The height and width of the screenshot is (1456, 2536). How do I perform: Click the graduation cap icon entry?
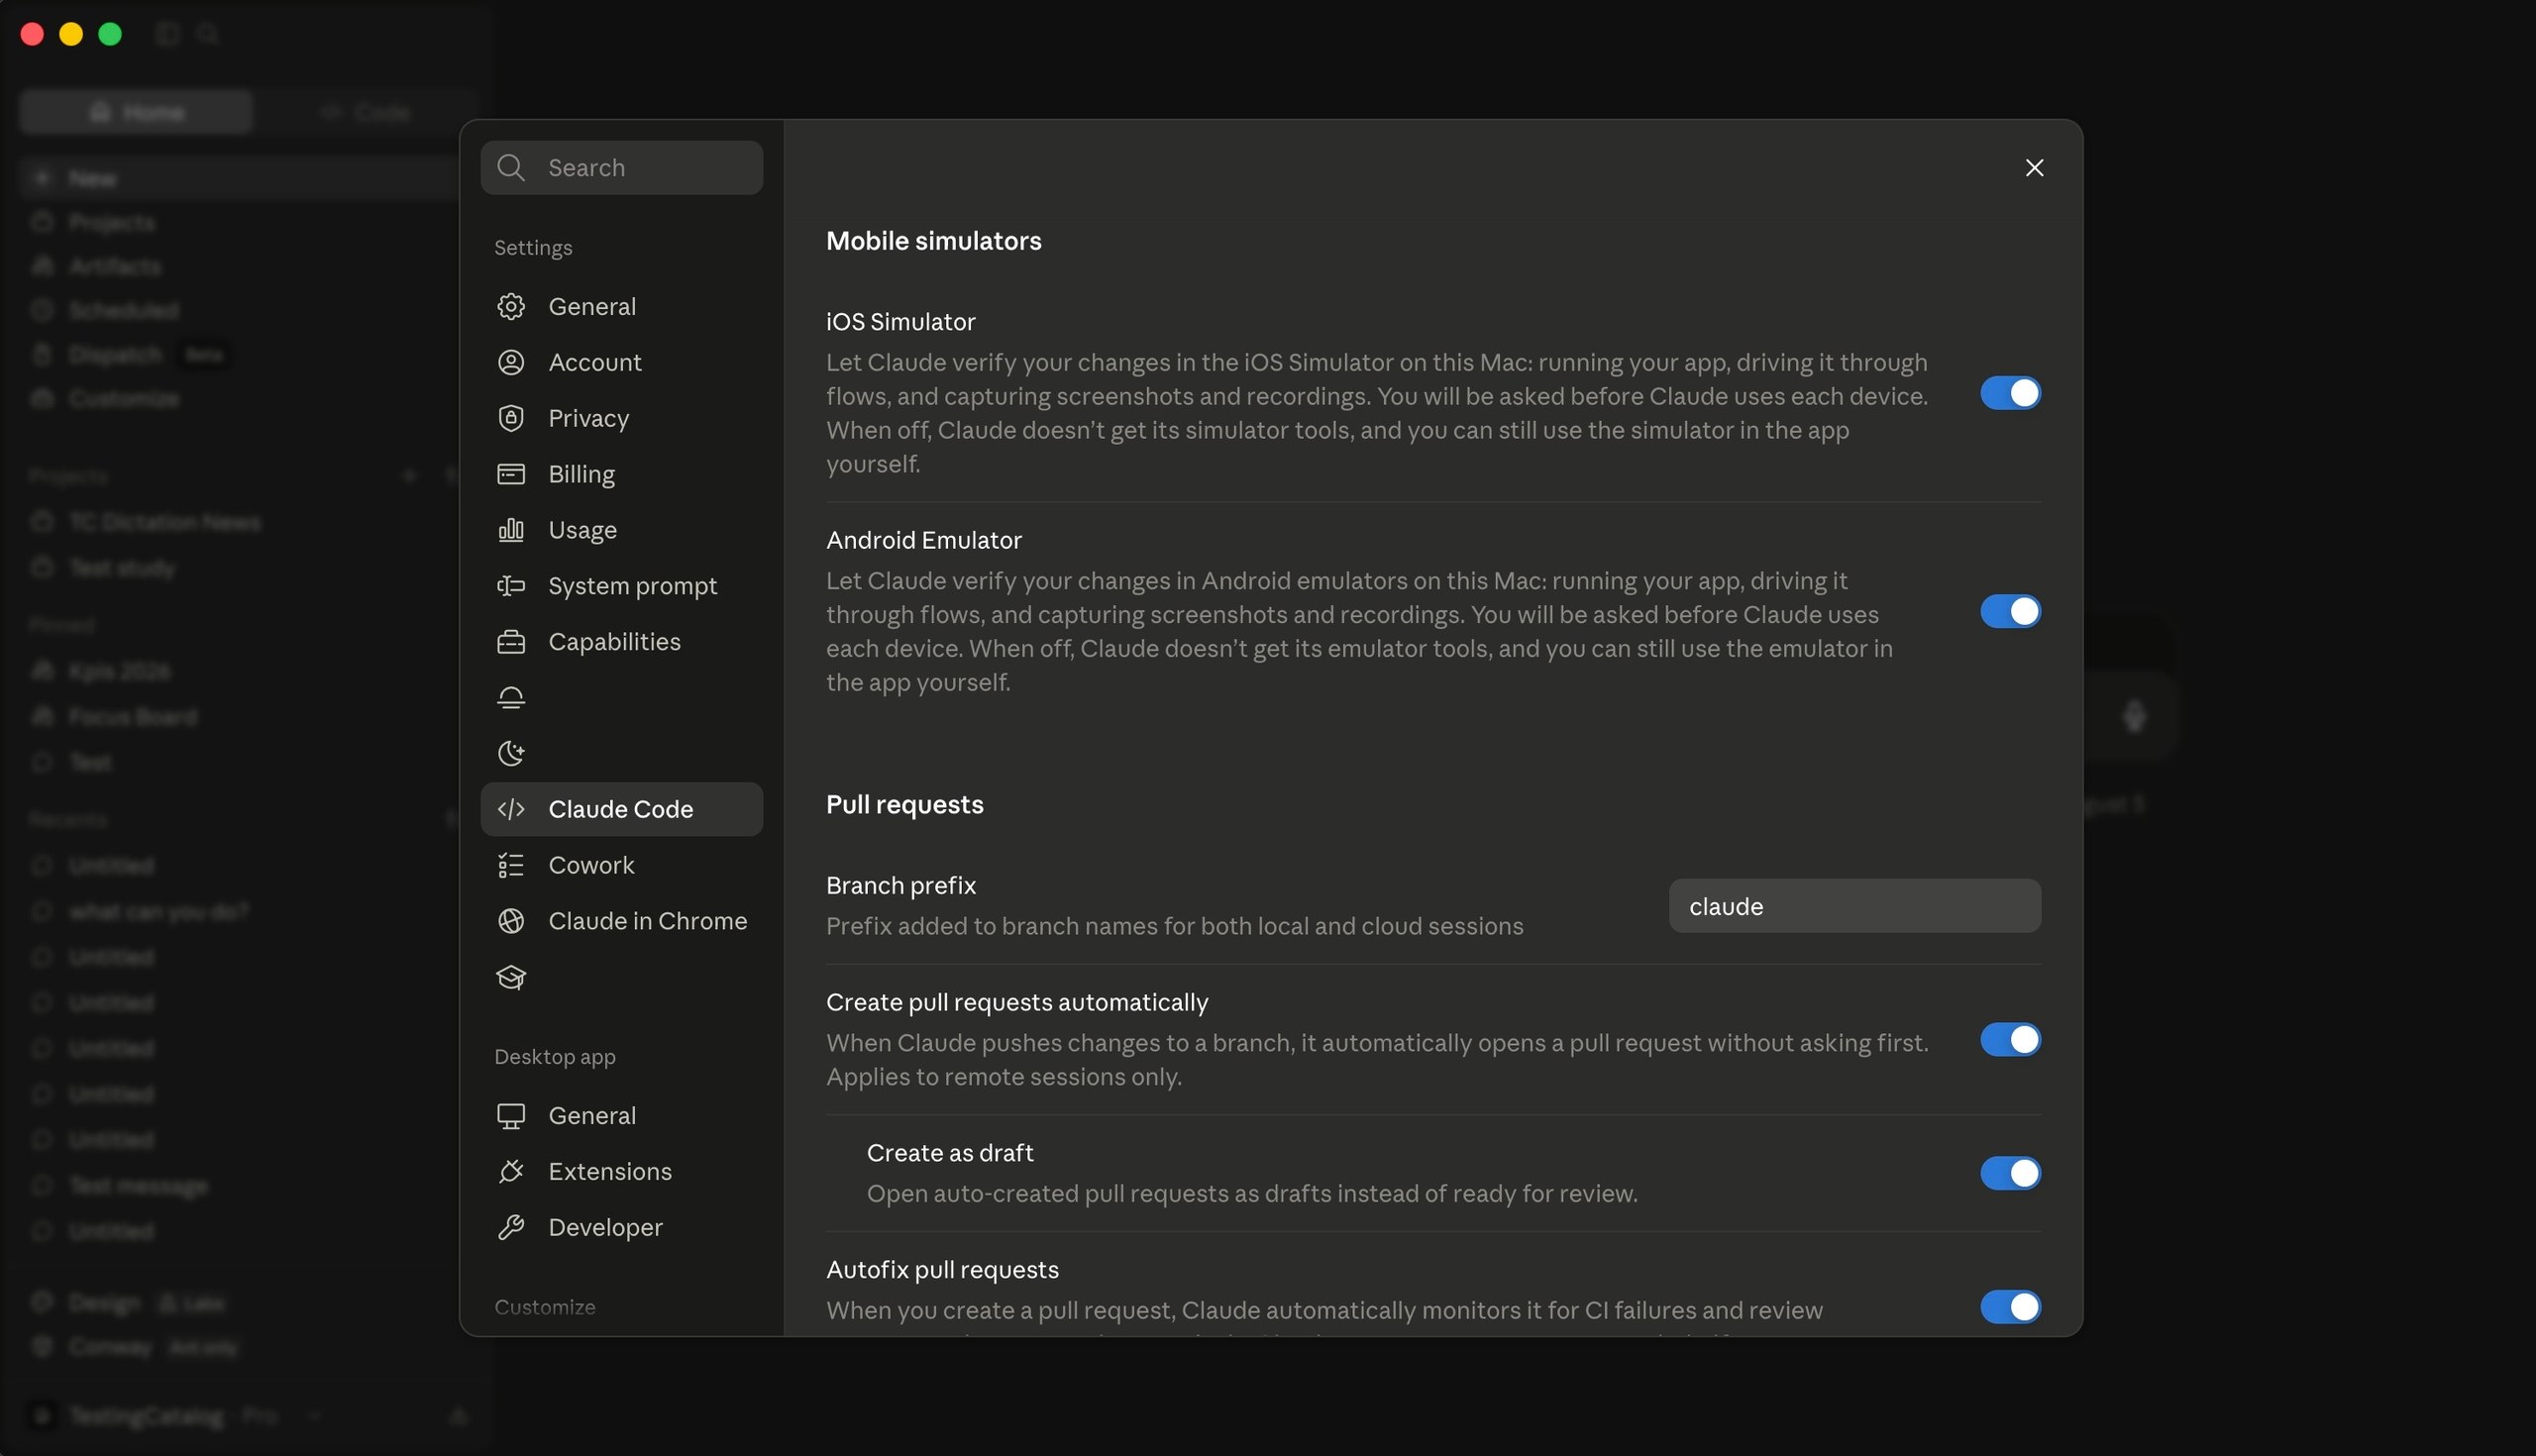(511, 977)
